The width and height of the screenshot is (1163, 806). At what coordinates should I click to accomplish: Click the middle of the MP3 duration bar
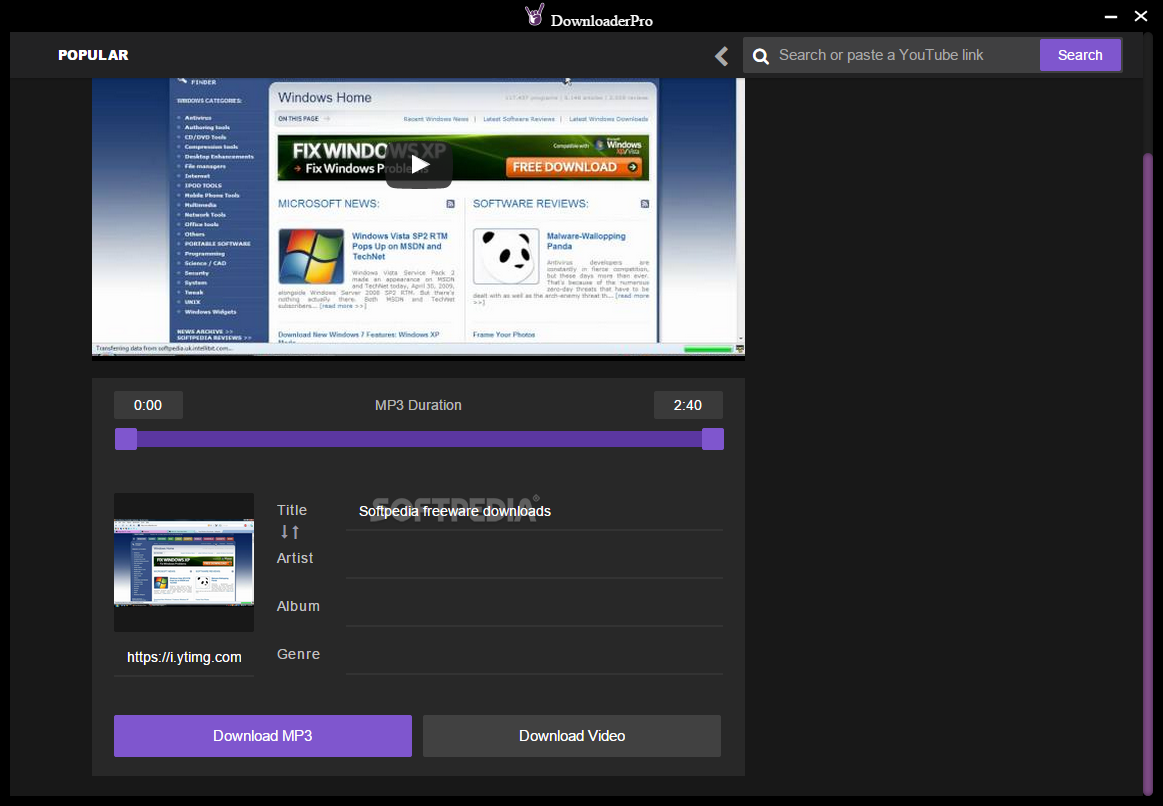(x=419, y=439)
